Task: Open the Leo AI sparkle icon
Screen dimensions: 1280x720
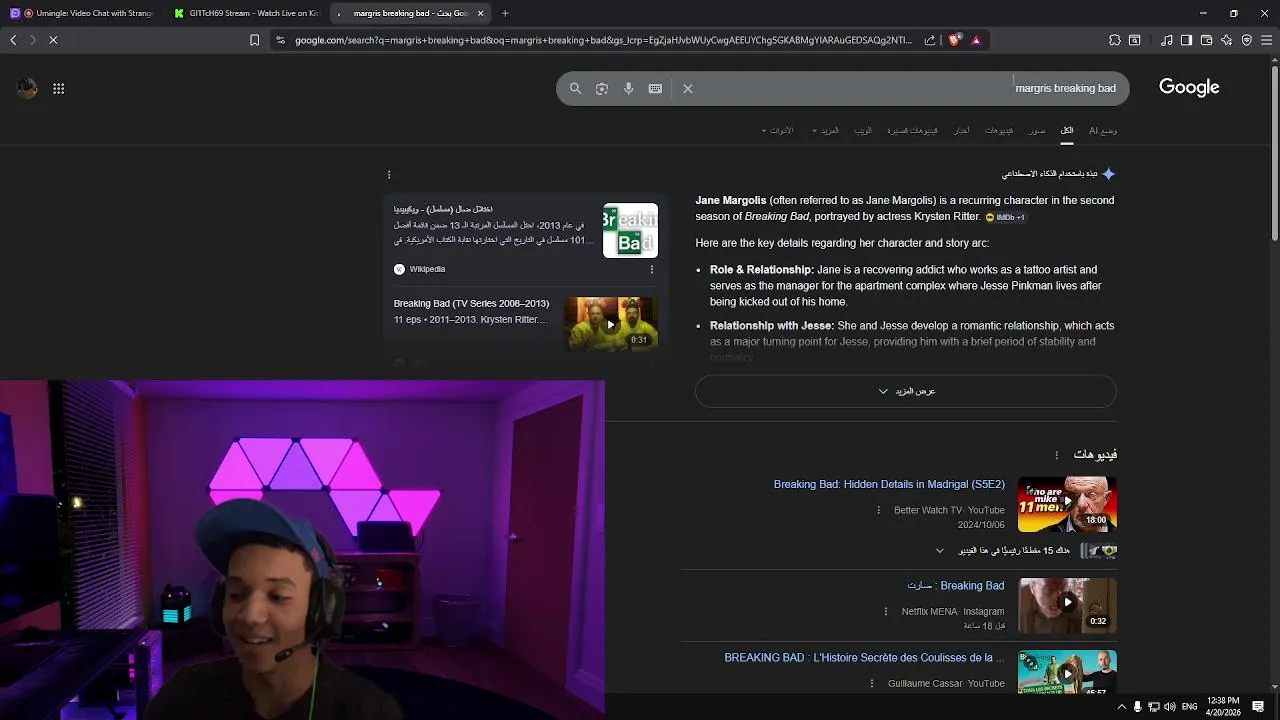Action: pyautogui.click(x=1226, y=40)
